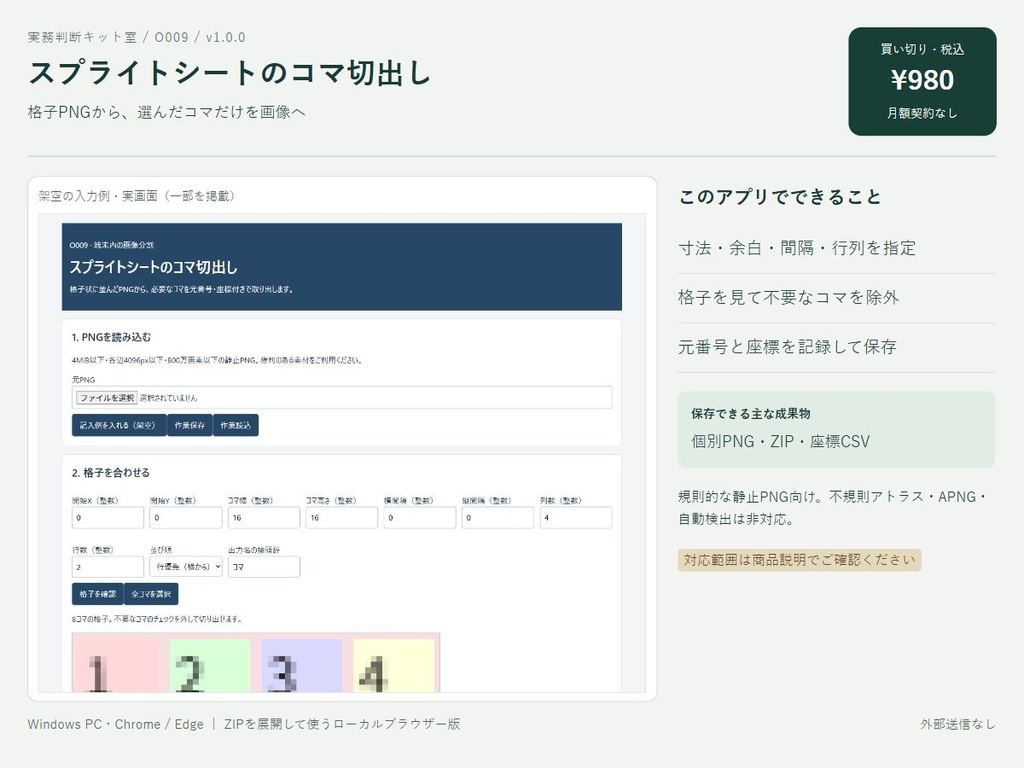Click the feature 格子を見て不要なコマを除外
This screenshot has width=1024, height=768.
(x=788, y=297)
